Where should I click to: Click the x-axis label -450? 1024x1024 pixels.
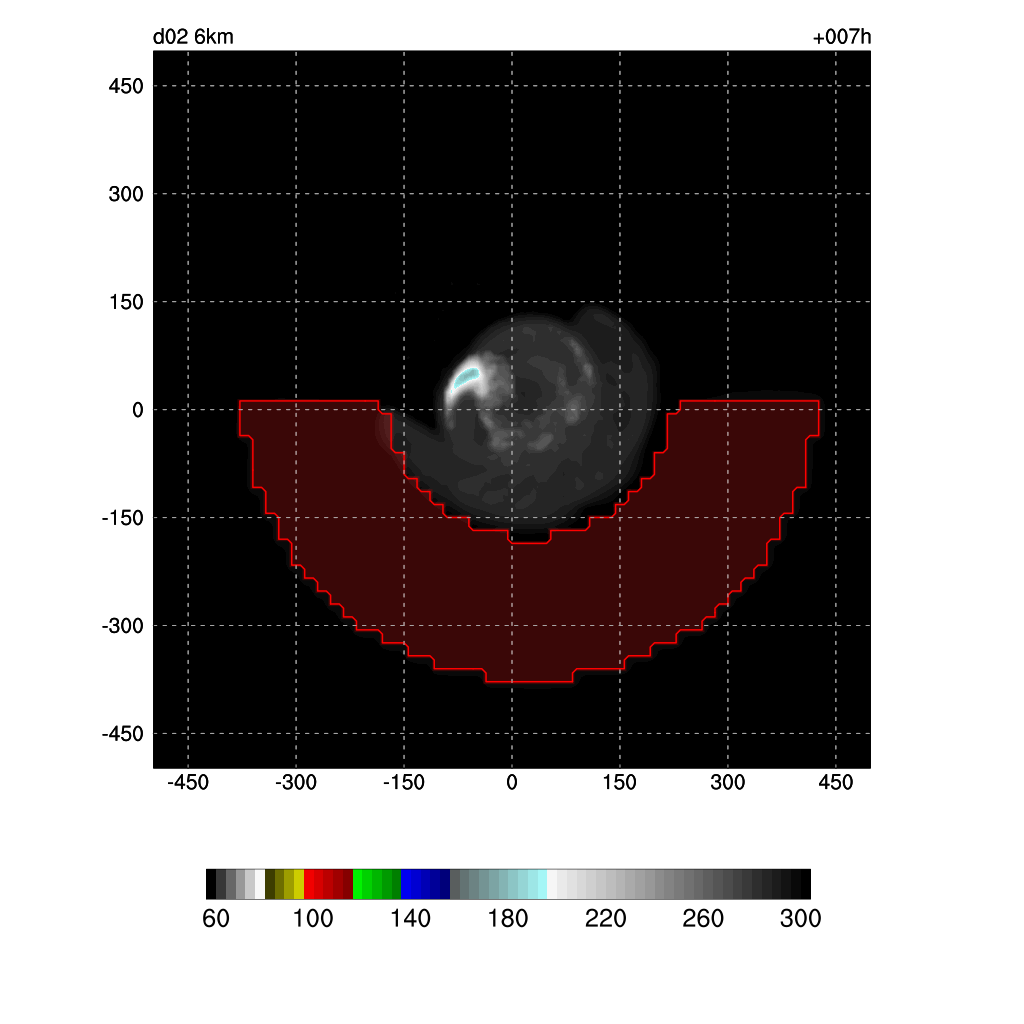coord(188,782)
